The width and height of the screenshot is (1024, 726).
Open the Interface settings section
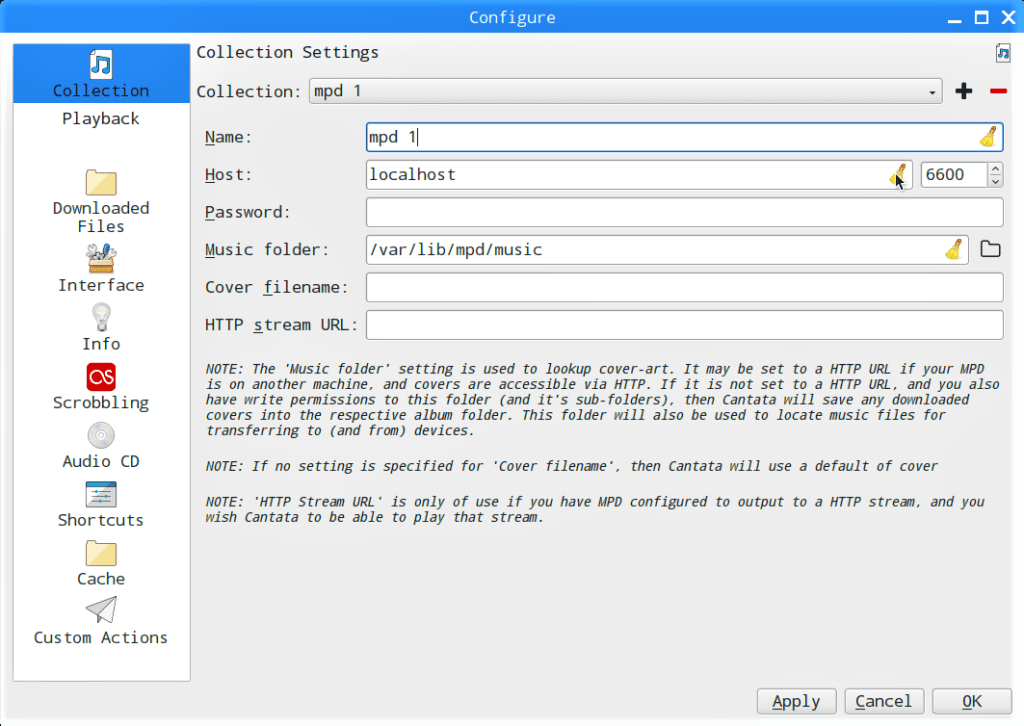[x=101, y=268]
